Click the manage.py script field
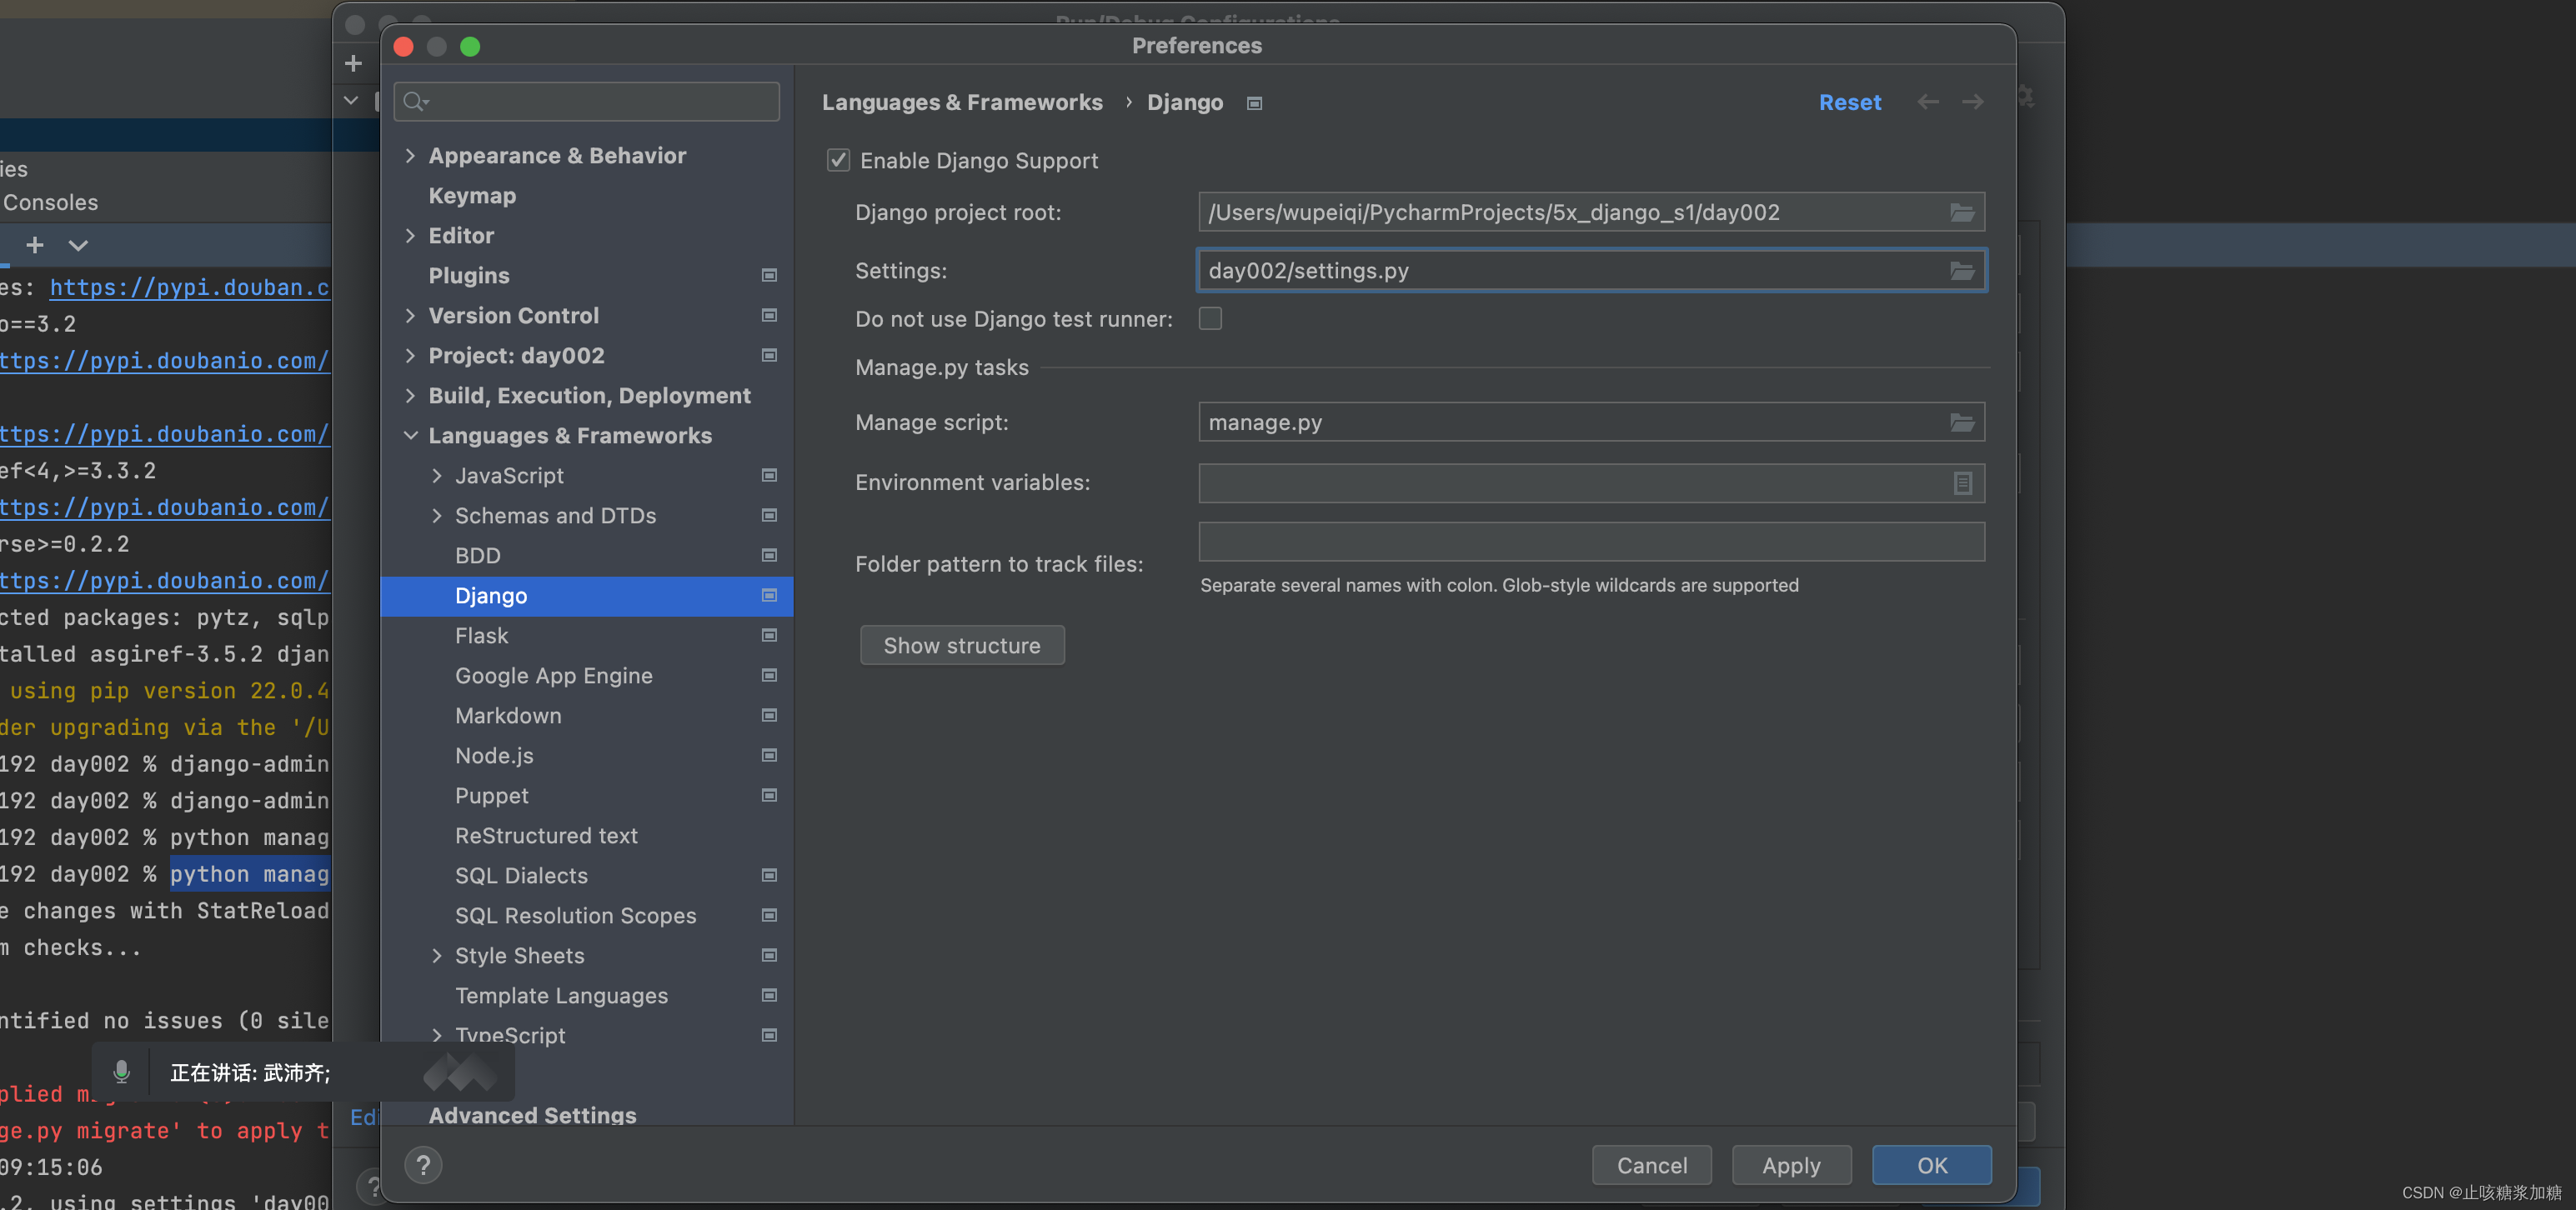This screenshot has width=2576, height=1210. pos(1591,422)
